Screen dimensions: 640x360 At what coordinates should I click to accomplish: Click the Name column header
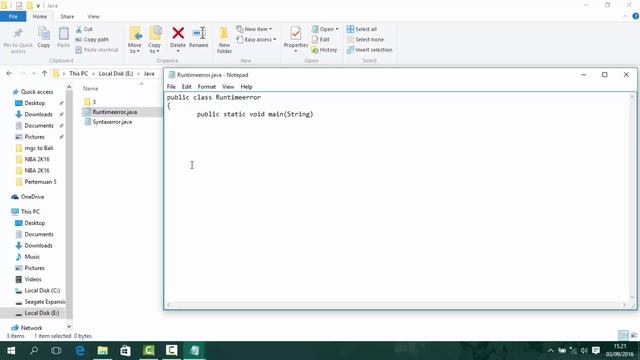91,89
